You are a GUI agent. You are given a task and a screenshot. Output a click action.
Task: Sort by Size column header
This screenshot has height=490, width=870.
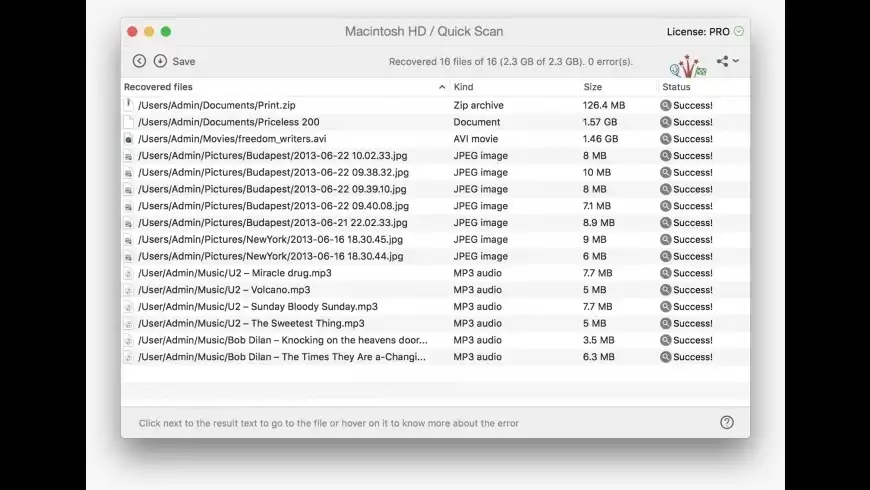593,87
